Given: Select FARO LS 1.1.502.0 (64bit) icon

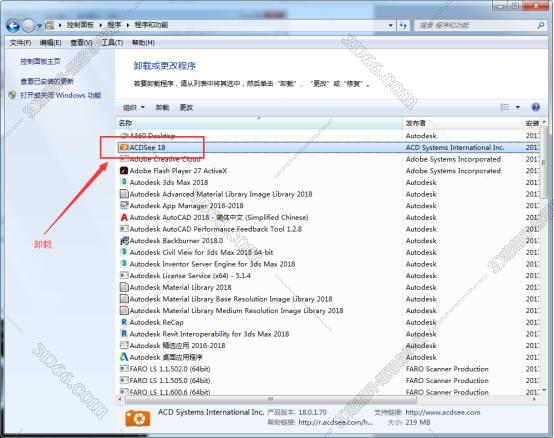Looking at the screenshot, I should pos(124,369).
